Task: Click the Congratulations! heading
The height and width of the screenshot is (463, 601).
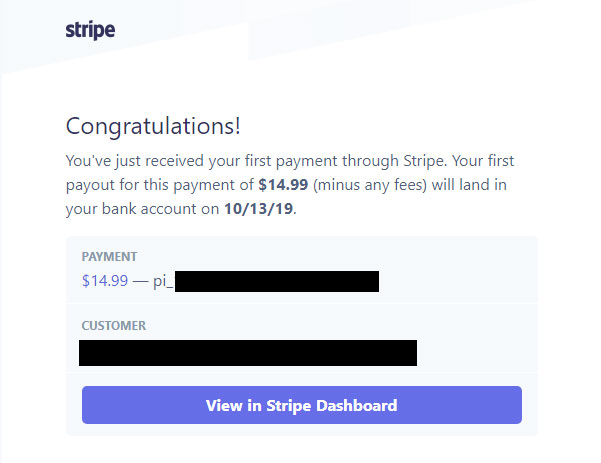Action: click(x=153, y=126)
